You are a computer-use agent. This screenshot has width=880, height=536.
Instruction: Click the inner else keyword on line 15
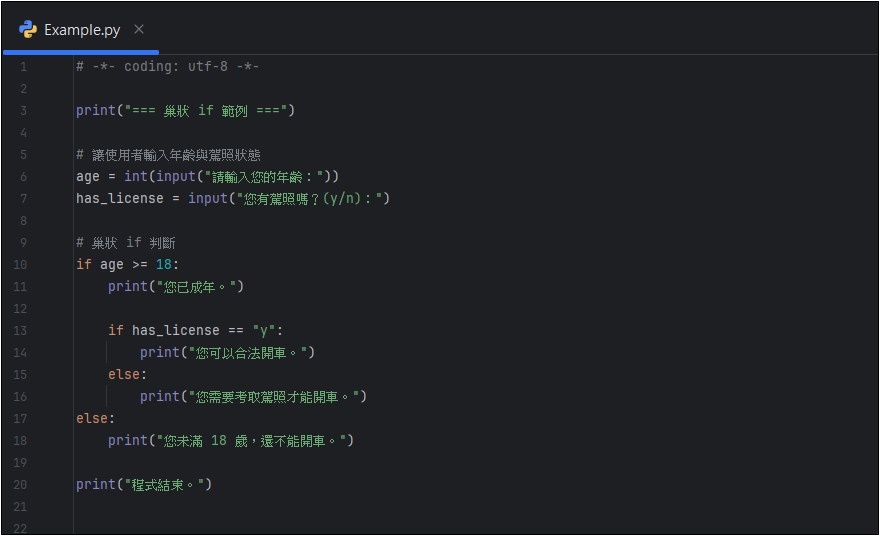pyautogui.click(x=126, y=375)
